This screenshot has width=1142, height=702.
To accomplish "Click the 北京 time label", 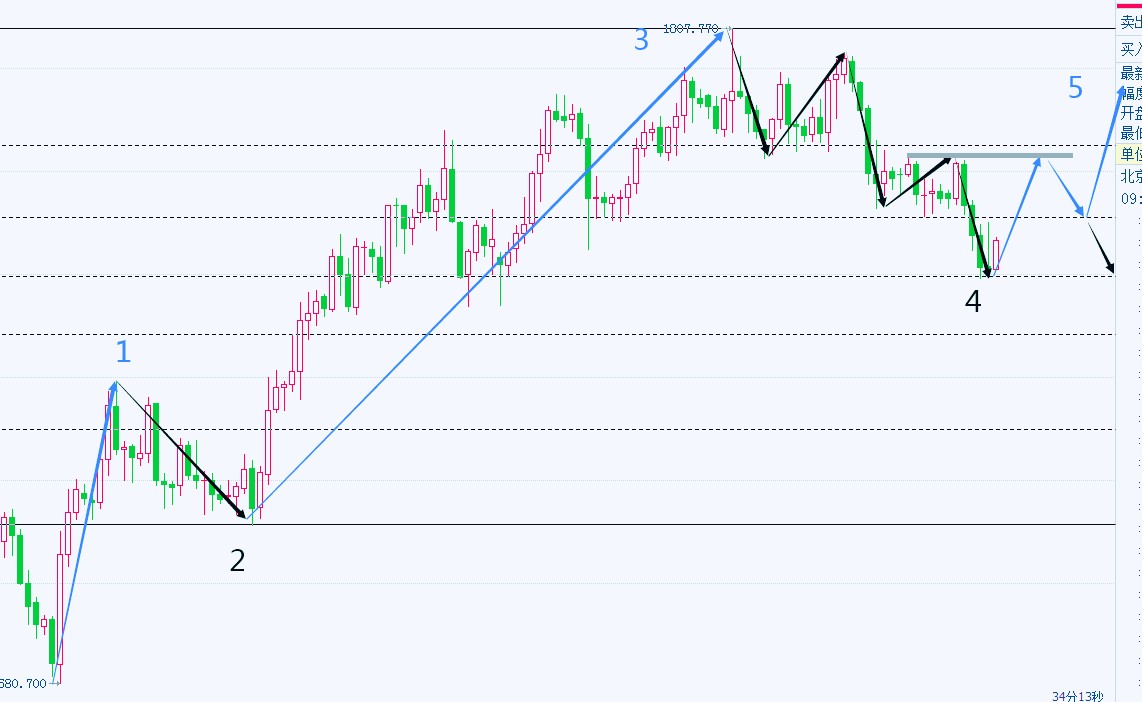I will point(1131,176).
